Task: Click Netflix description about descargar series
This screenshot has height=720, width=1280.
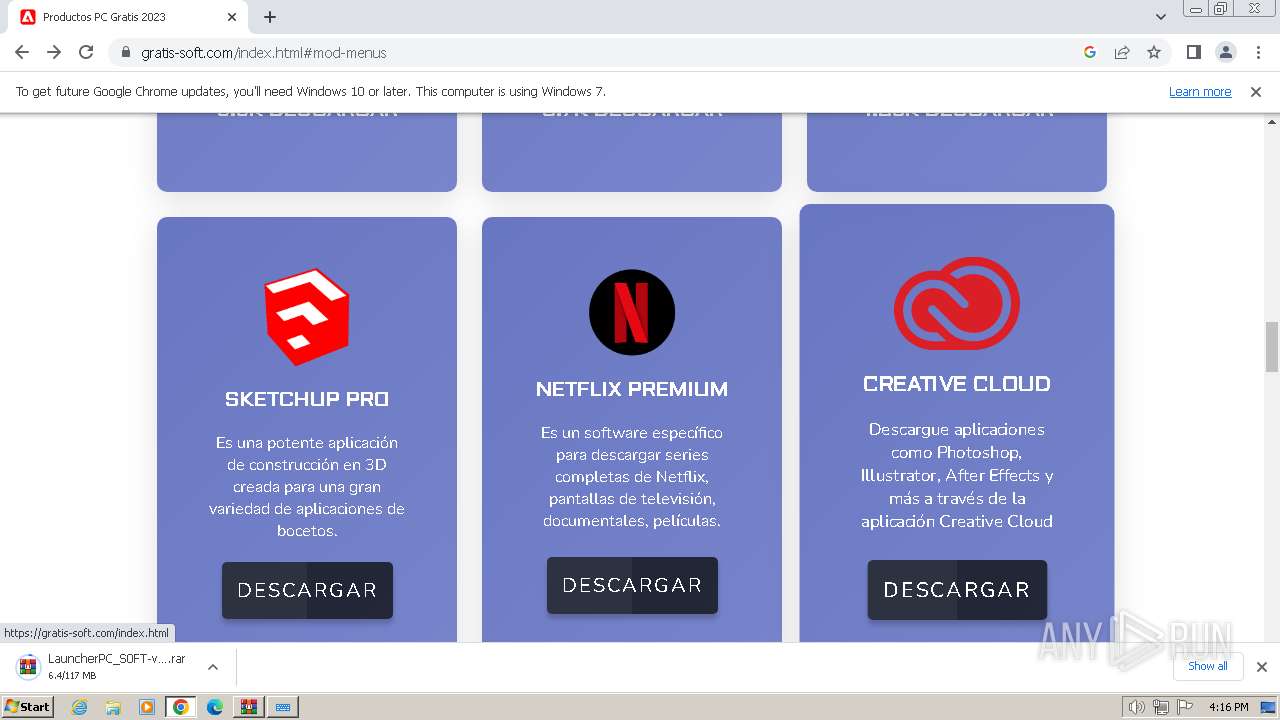Action: pos(632,477)
